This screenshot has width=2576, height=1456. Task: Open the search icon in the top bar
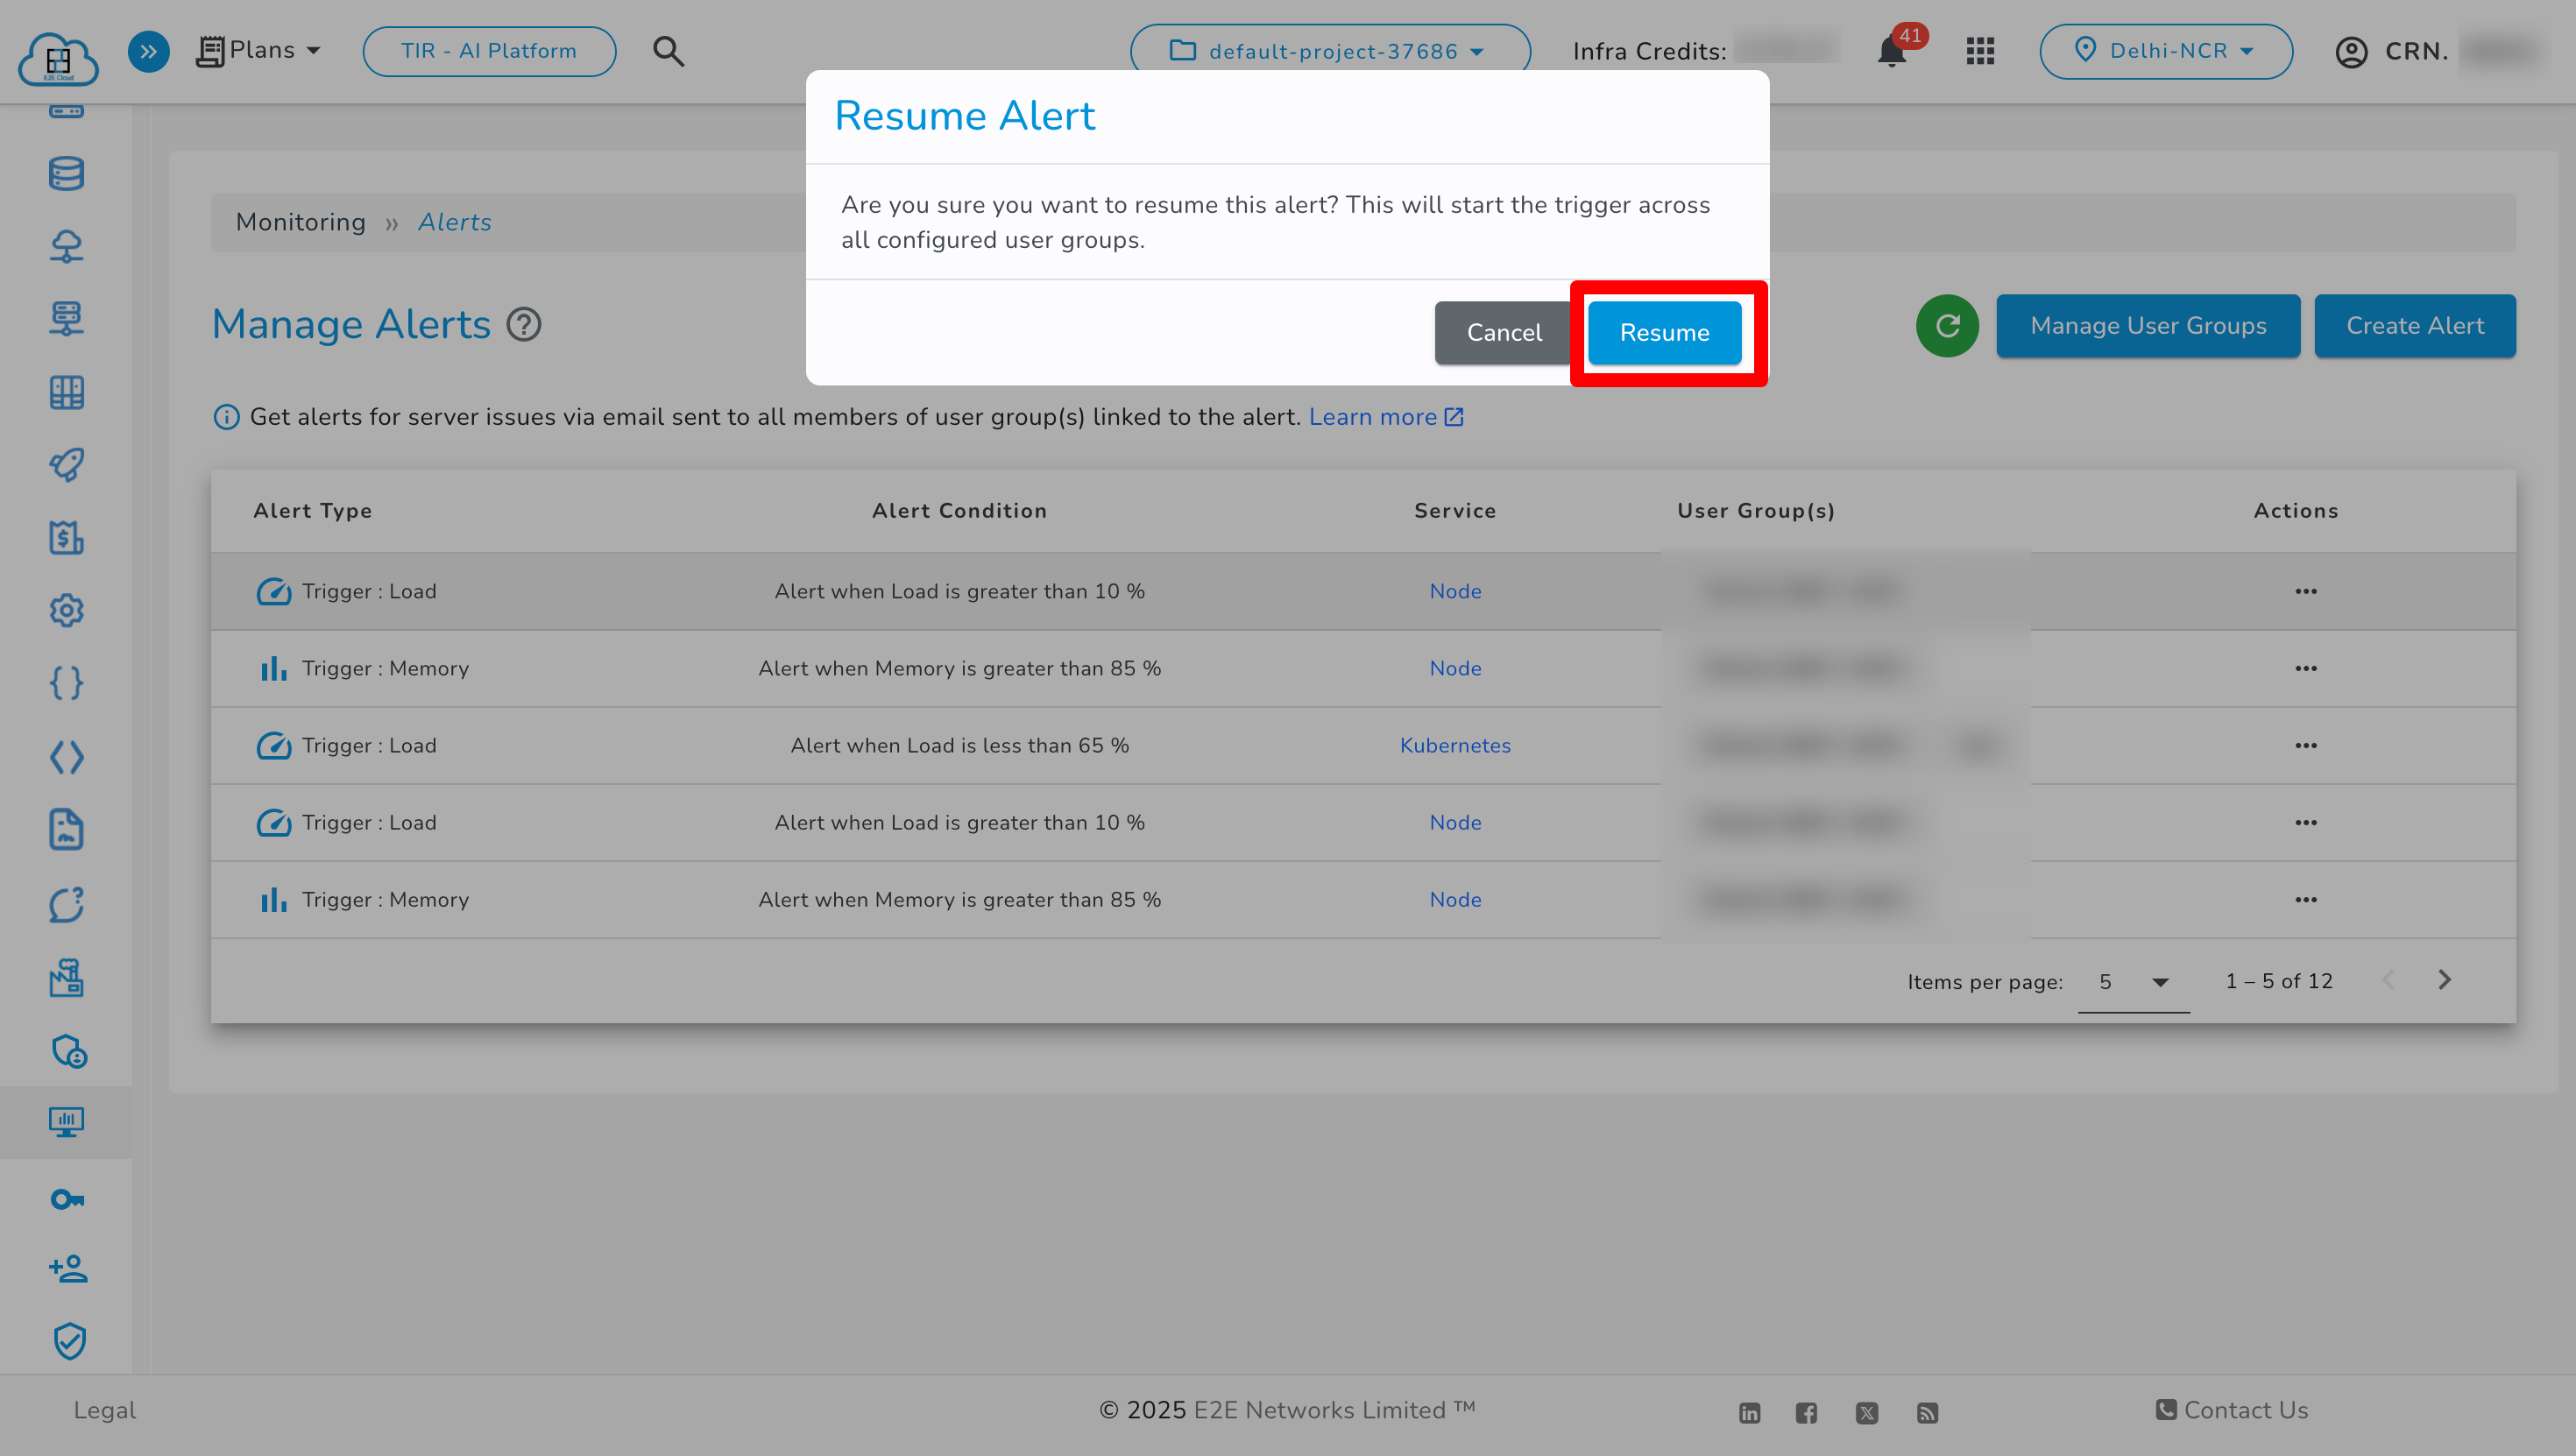[668, 51]
